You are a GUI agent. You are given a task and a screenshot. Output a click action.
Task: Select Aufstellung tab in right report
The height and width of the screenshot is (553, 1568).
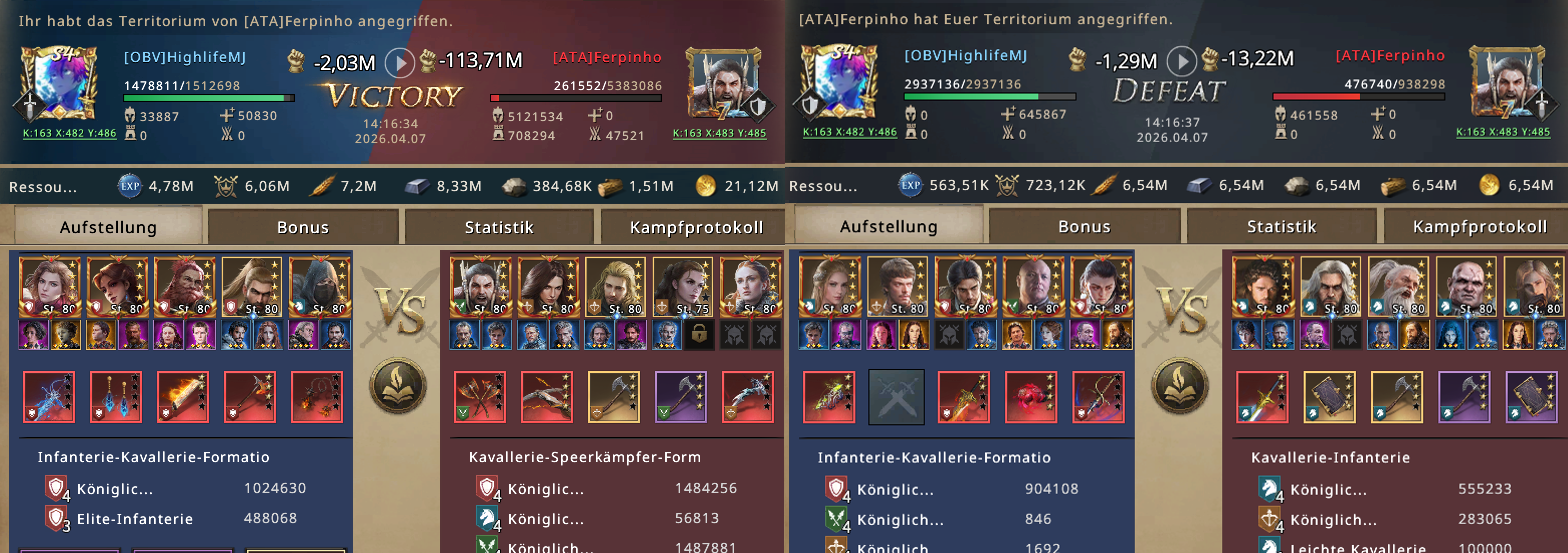pos(888,227)
